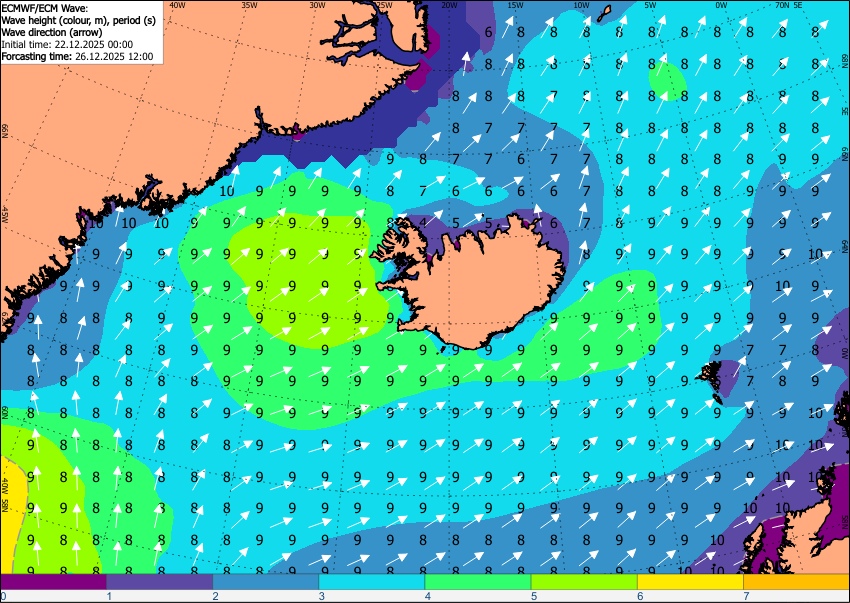Click the lime 5–6 m legend swatch
850x603 pixels.
click(584, 582)
